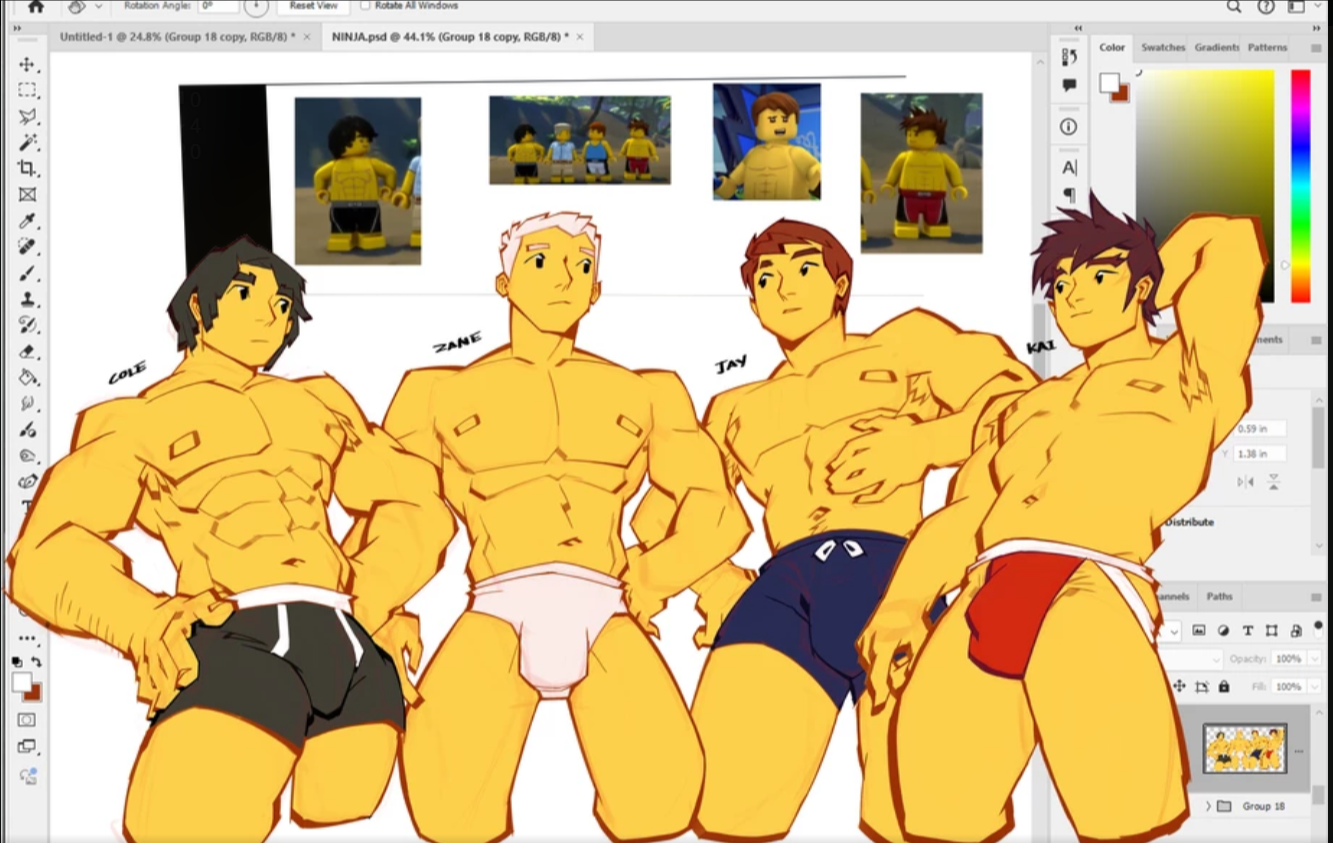
Task: Filter layers by type layers
Action: (1247, 631)
